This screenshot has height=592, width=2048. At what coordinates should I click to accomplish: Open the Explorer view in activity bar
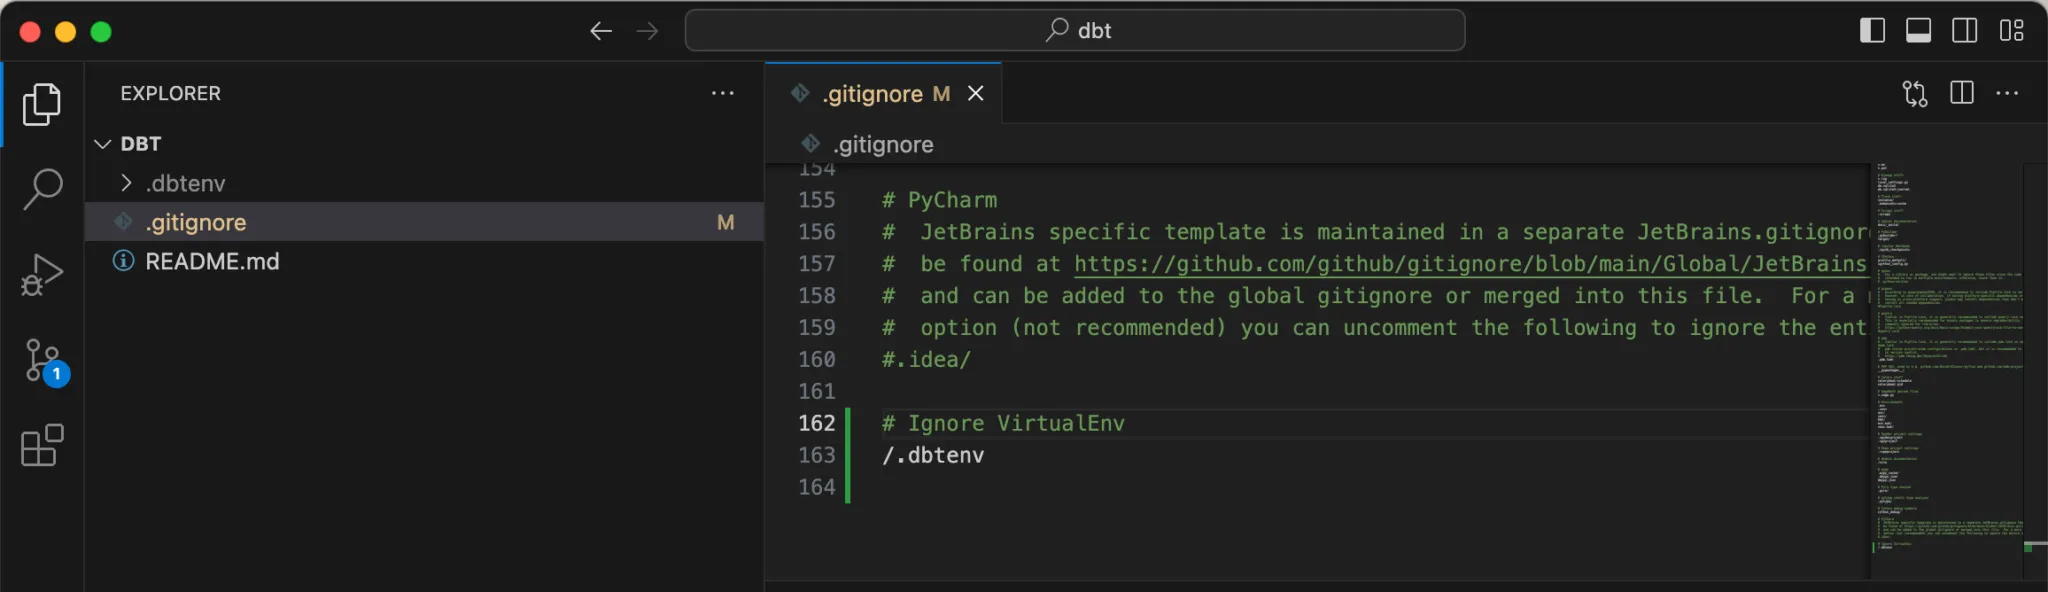click(42, 104)
